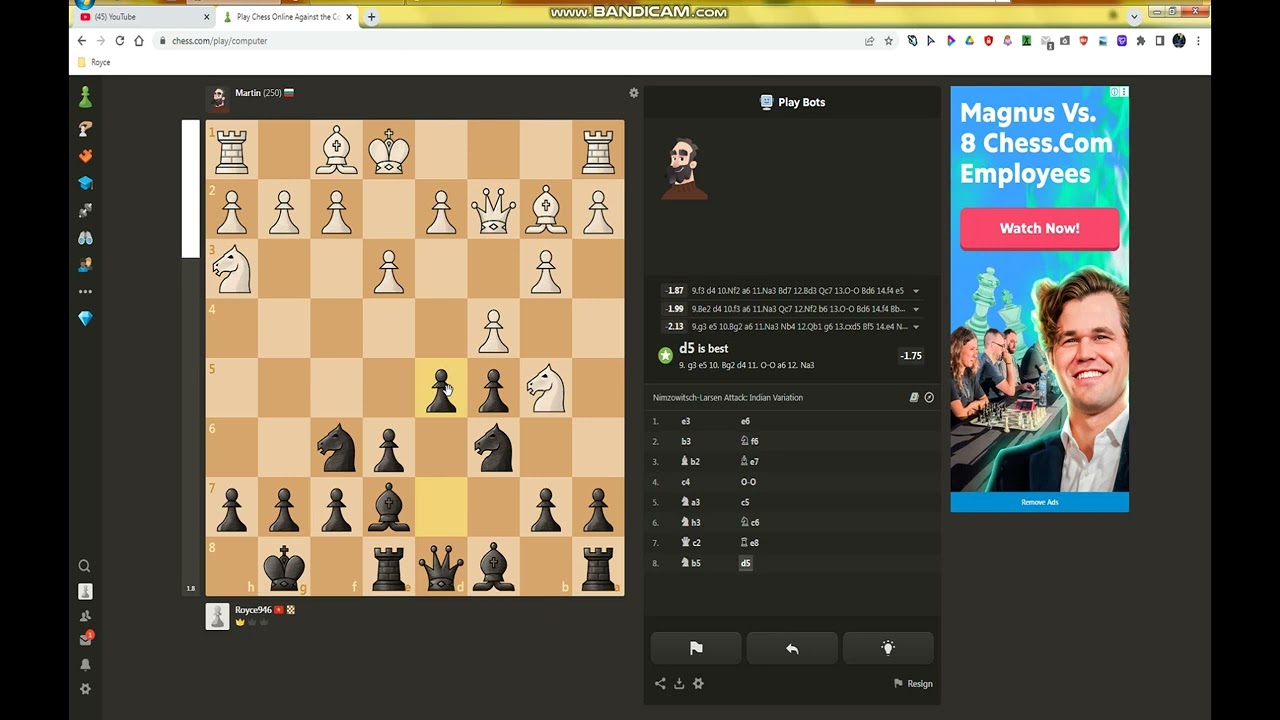Click the -1.75 evaluation score badge
Viewport: 1280px width, 720px height.
tap(910, 356)
